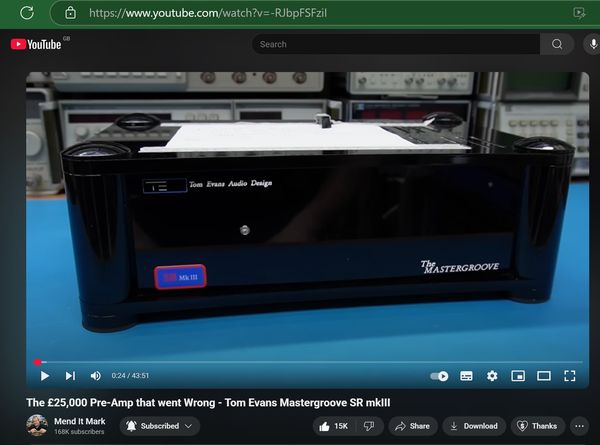Image resolution: width=600 pixels, height=445 pixels.
Task: Open the player settings gear
Action: click(x=492, y=376)
